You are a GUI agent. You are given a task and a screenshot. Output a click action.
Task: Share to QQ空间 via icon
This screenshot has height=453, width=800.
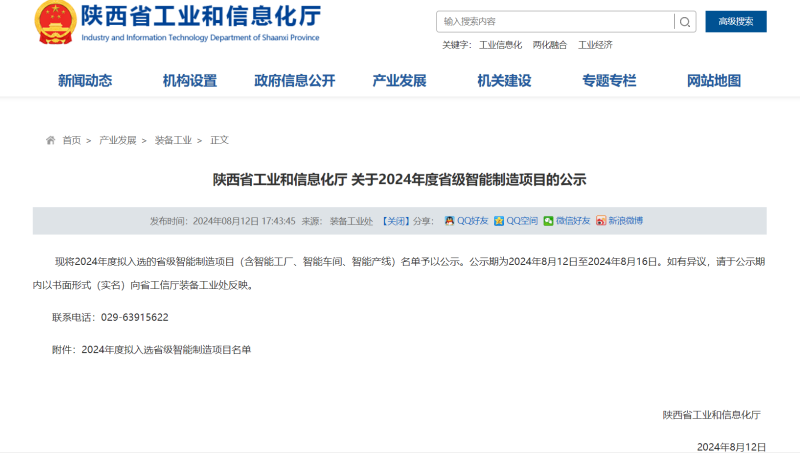499,221
